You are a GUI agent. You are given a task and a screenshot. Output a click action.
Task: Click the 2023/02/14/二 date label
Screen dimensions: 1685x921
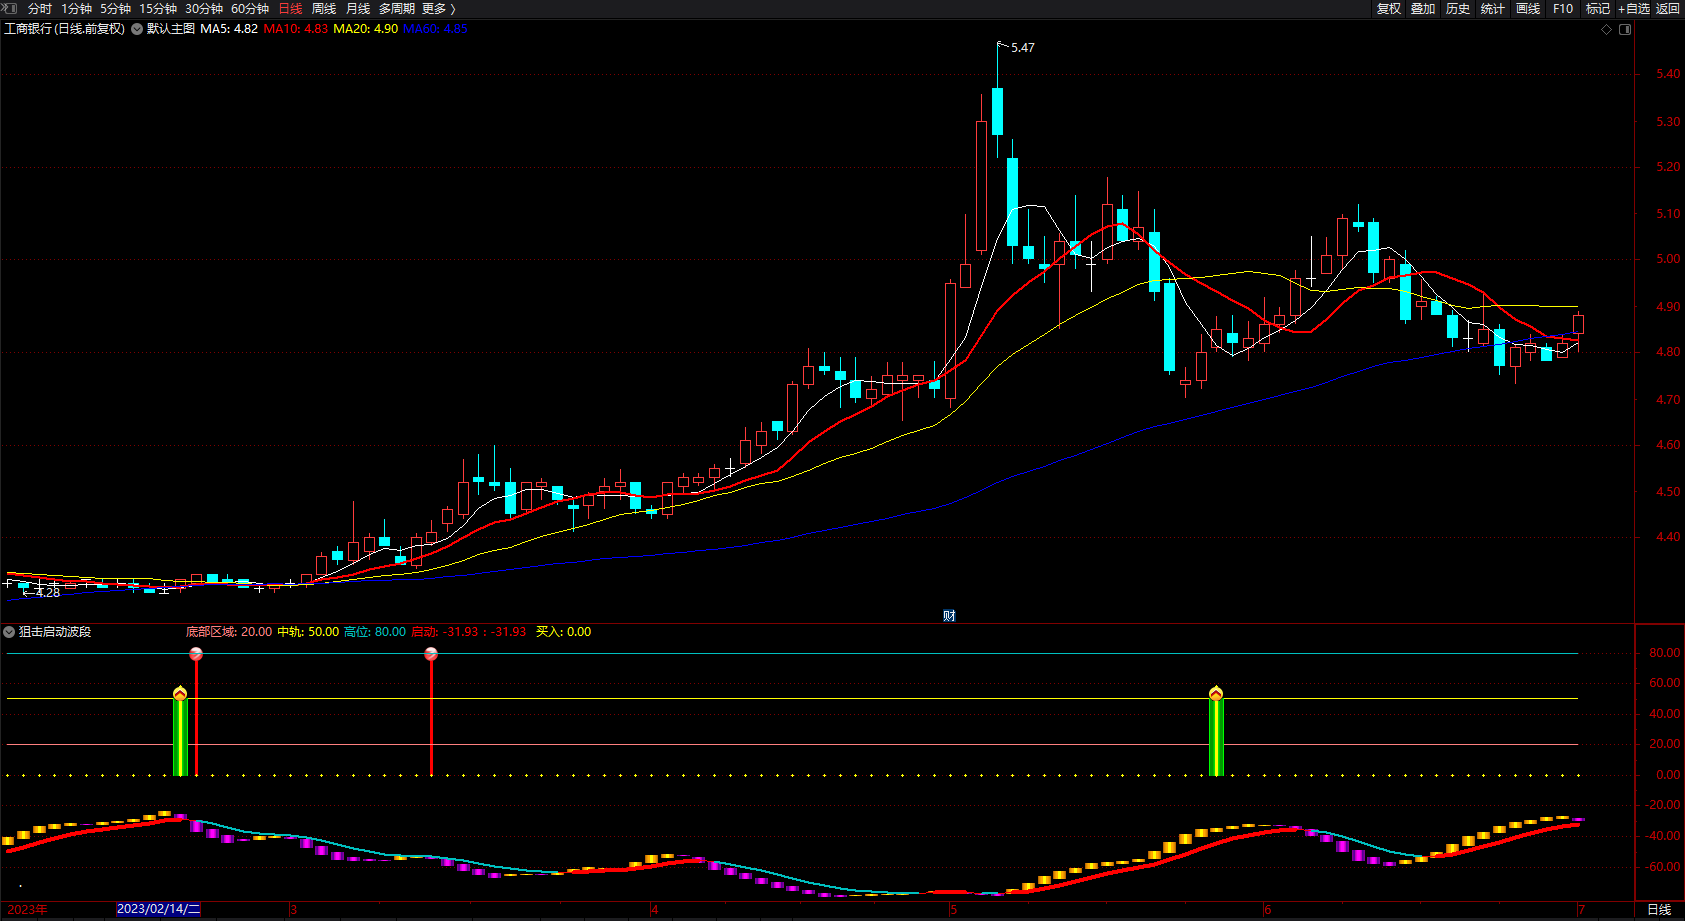pos(158,909)
